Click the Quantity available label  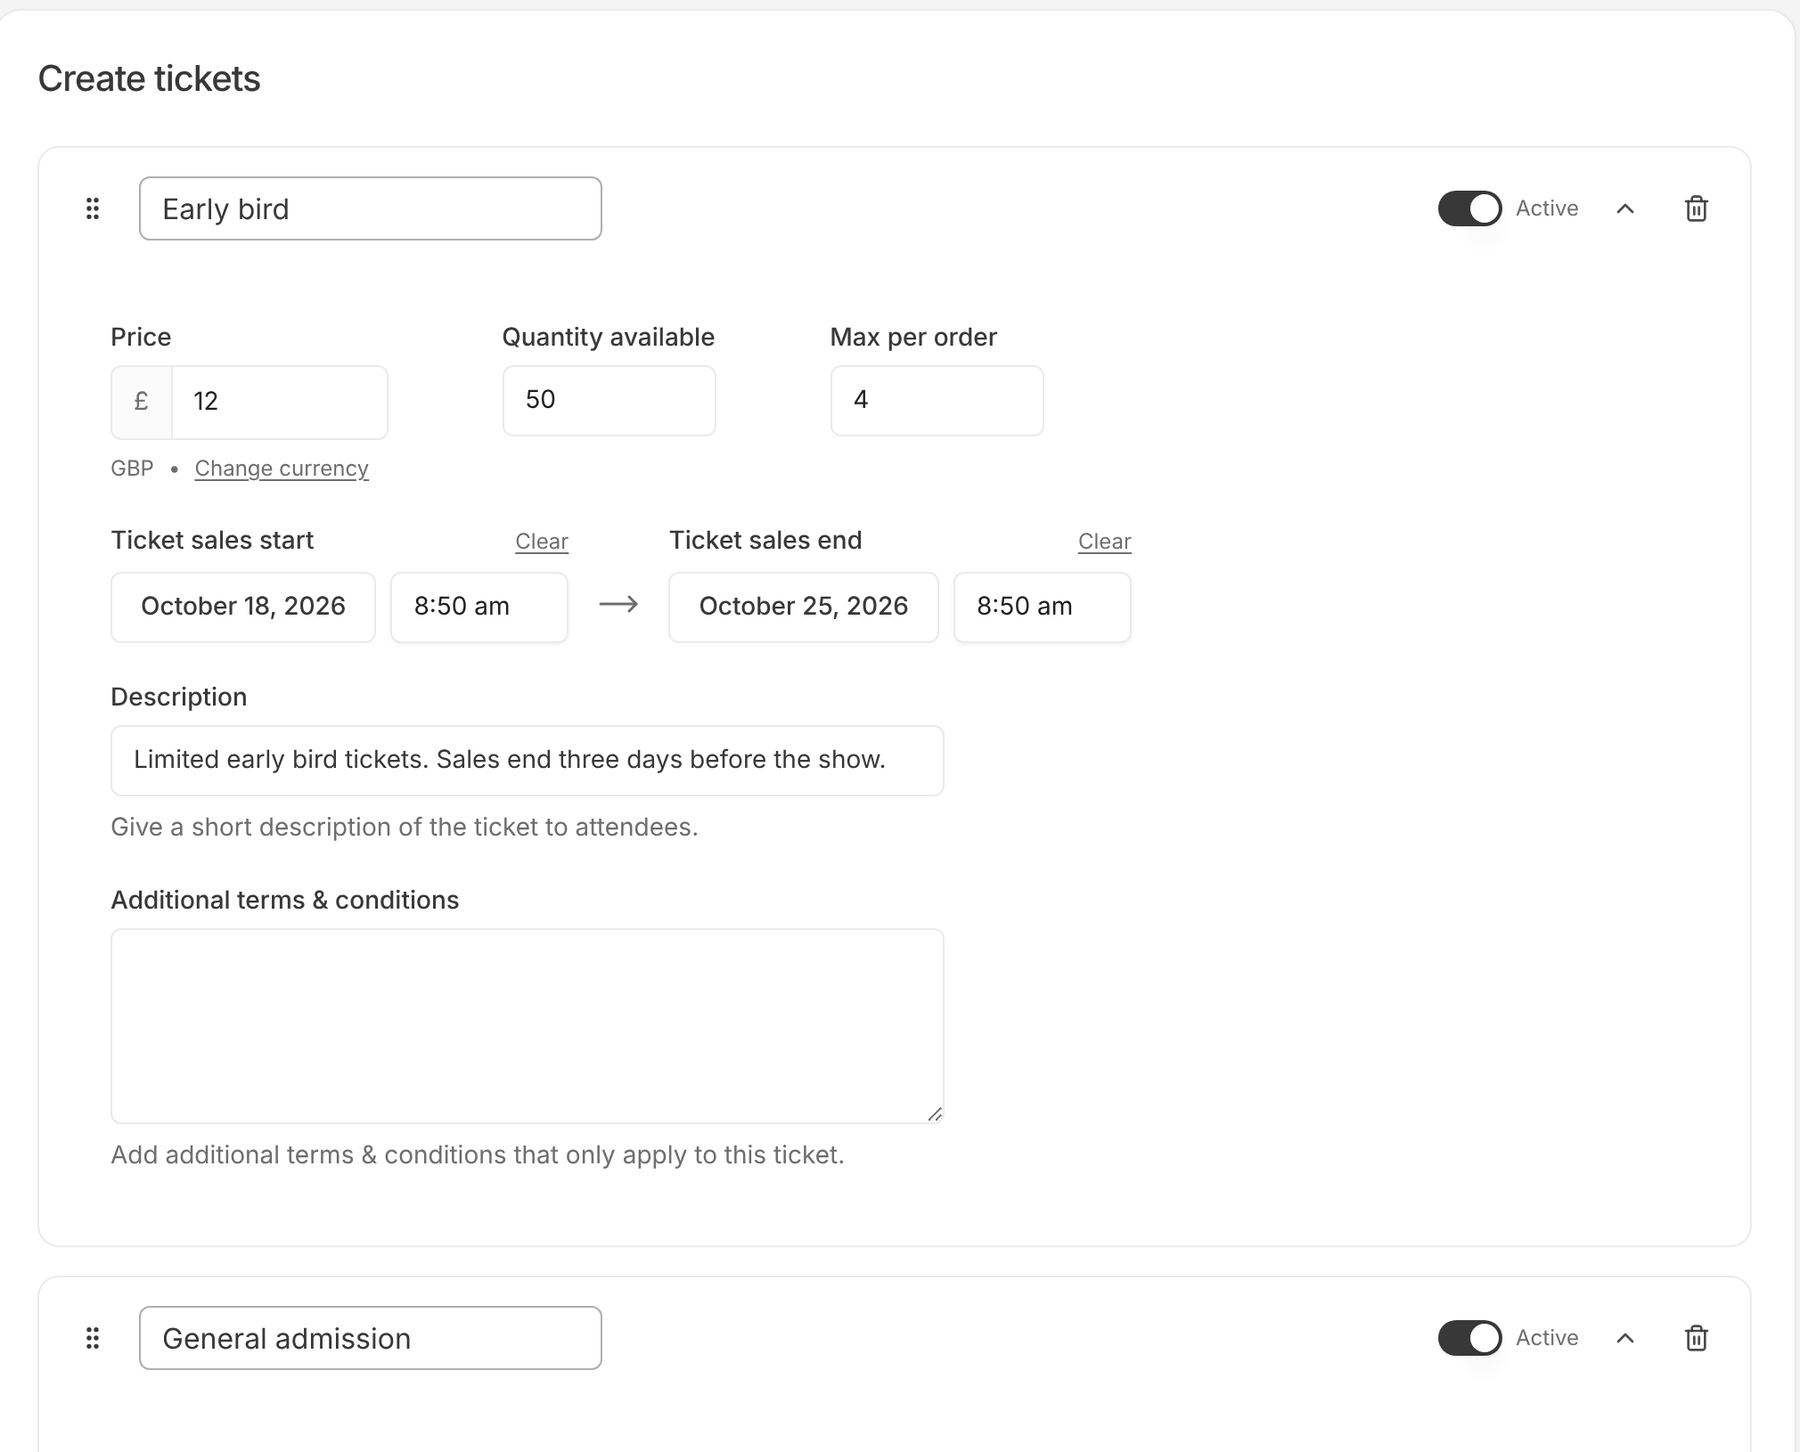coord(608,337)
